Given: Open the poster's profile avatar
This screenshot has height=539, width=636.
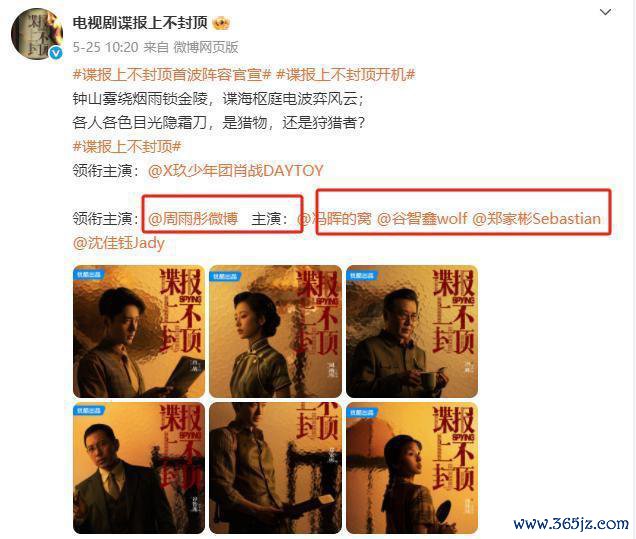Looking at the screenshot, I should pyautogui.click(x=37, y=34).
